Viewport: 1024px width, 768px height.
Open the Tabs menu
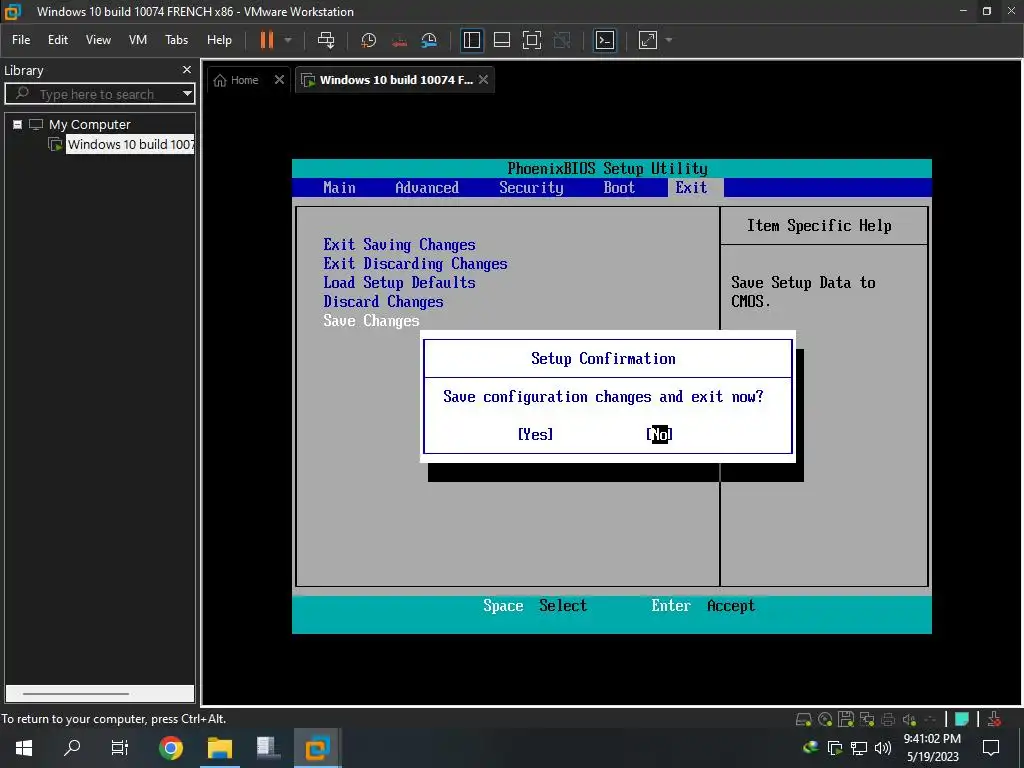(176, 40)
